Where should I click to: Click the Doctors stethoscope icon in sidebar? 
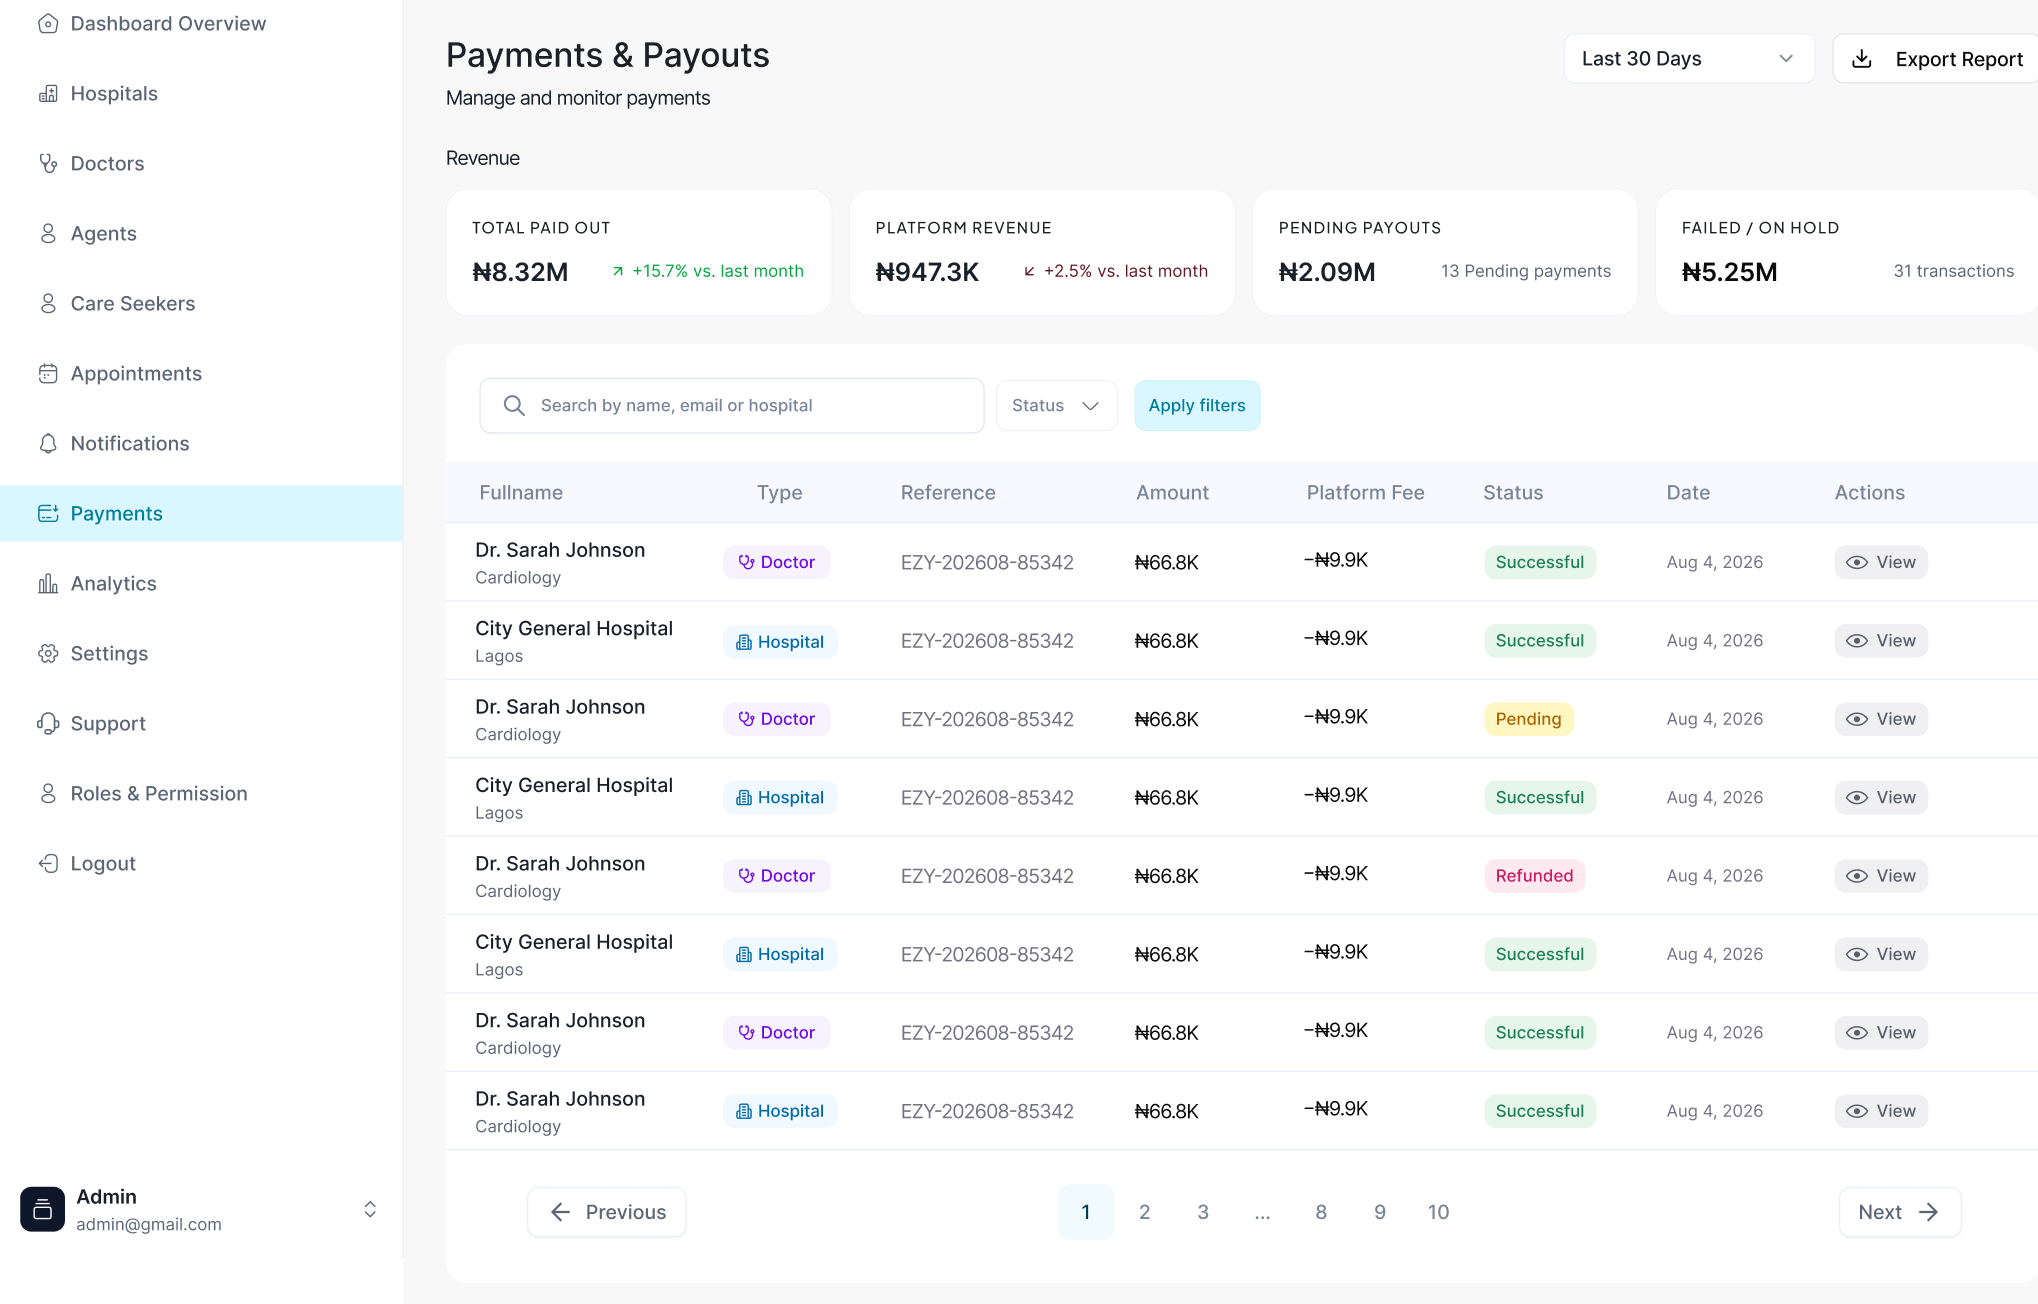tap(48, 163)
